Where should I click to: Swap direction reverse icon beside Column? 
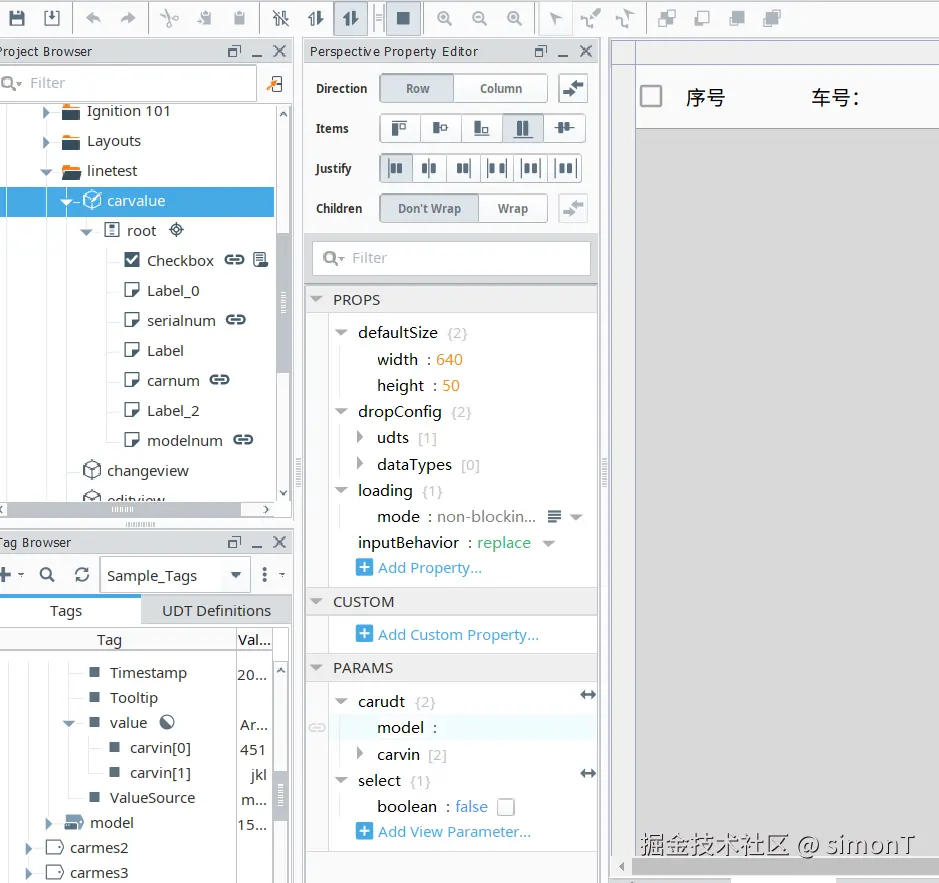(x=573, y=89)
